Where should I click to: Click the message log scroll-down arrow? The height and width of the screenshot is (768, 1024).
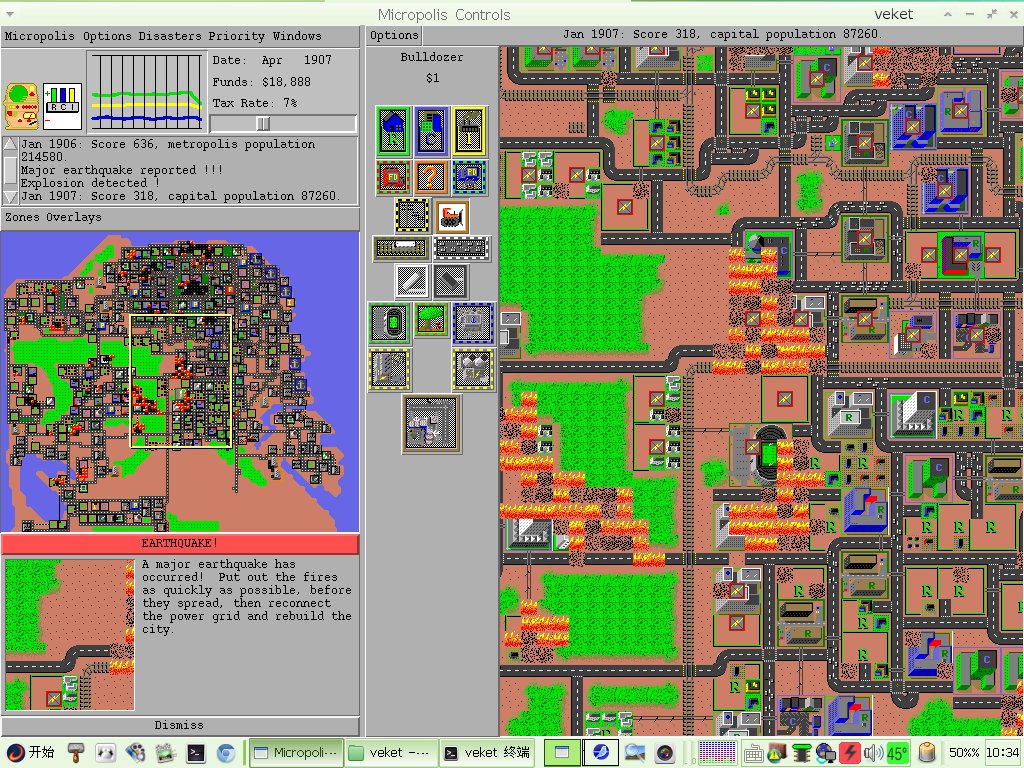(10, 197)
